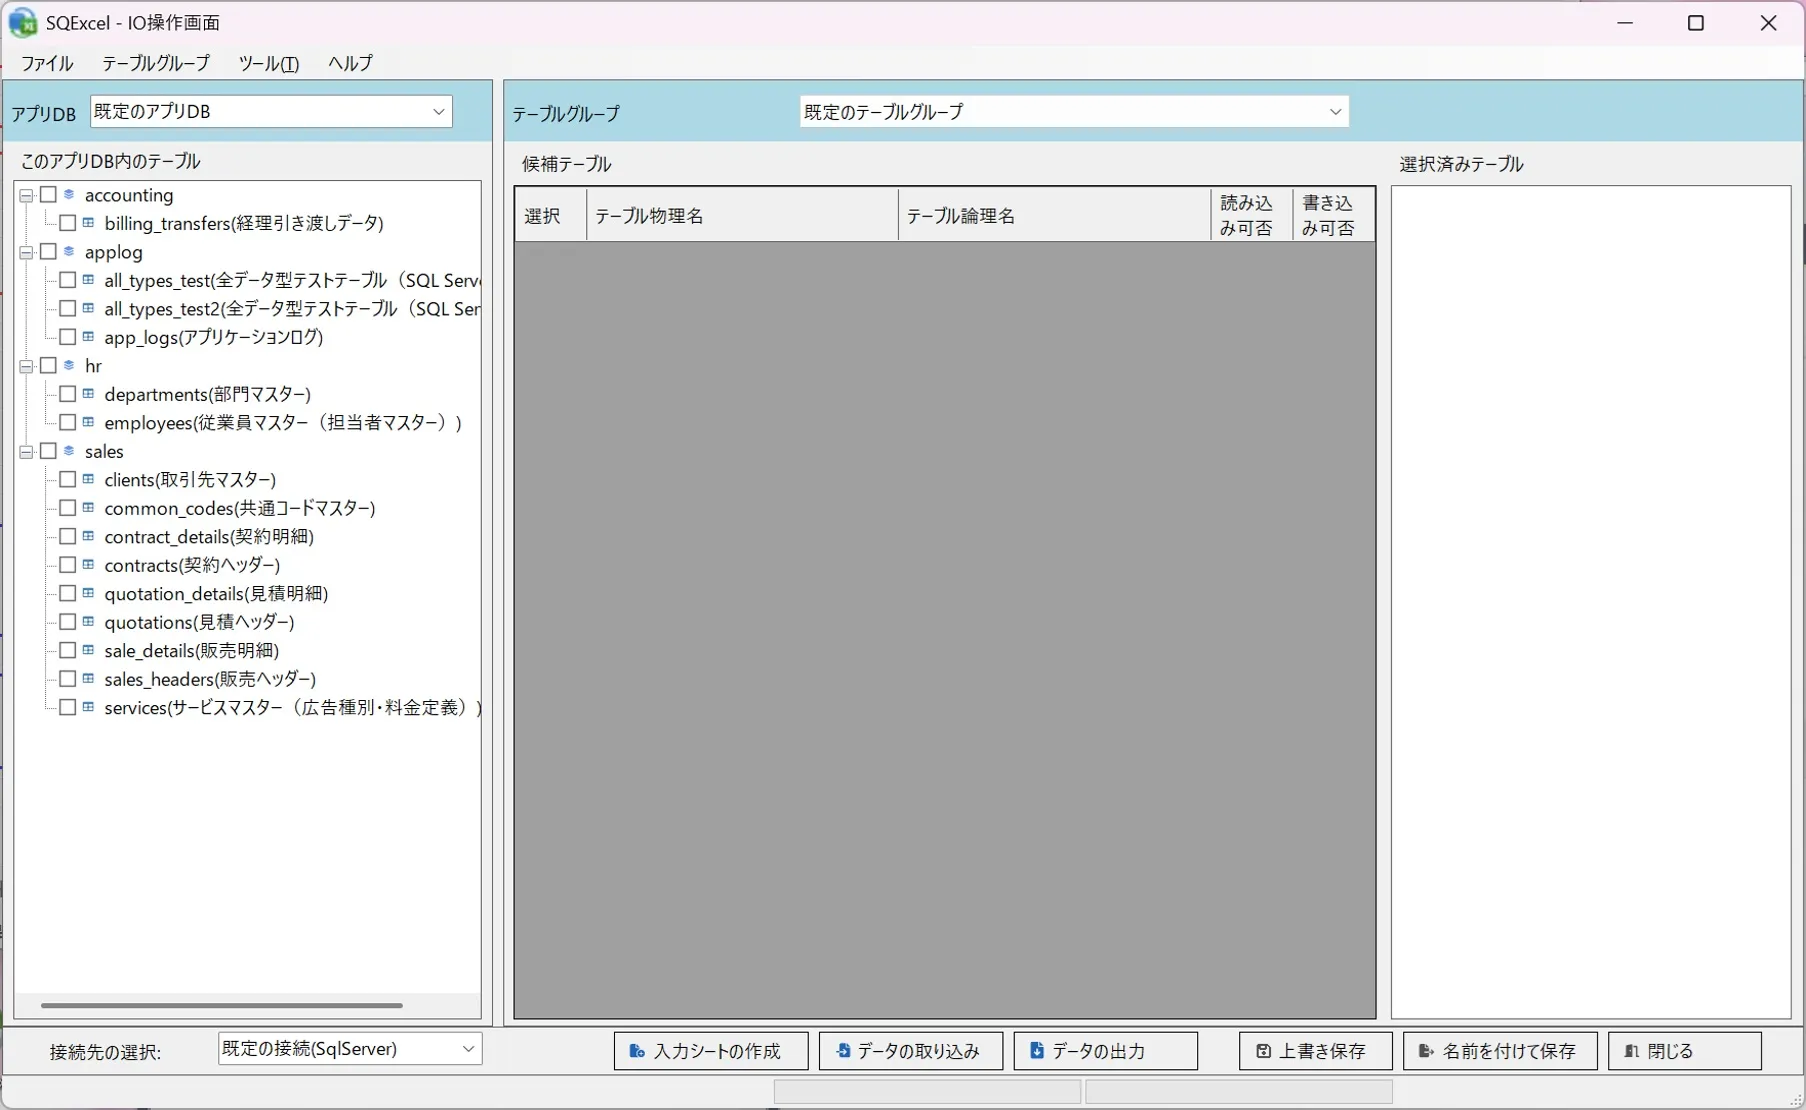This screenshot has height=1110, width=1806.
Task: Click the データの出力 button
Action: point(1106,1051)
